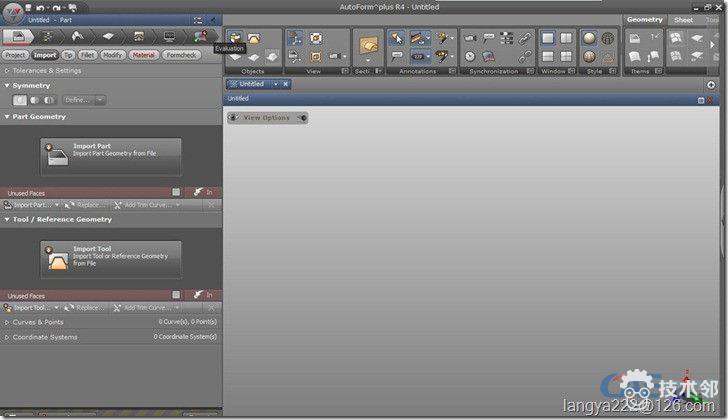Click the chain link icon in Synchronization
This screenshot has width=728, height=420.
click(x=526, y=38)
